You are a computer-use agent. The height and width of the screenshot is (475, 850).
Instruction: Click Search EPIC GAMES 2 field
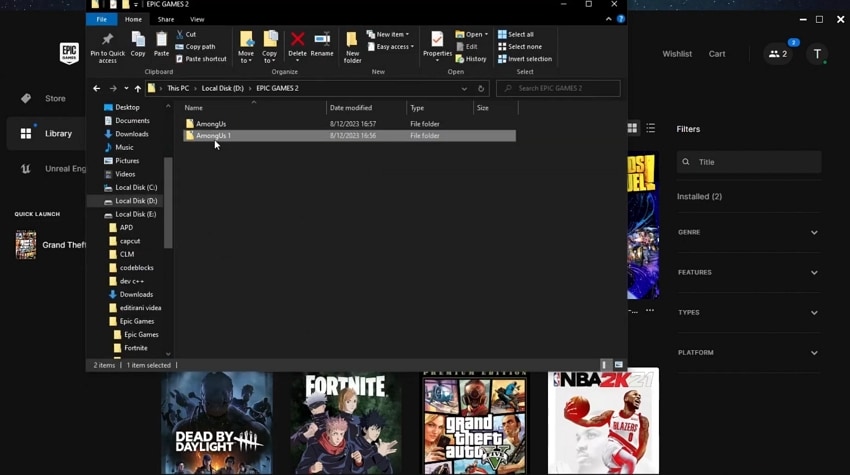pos(558,88)
